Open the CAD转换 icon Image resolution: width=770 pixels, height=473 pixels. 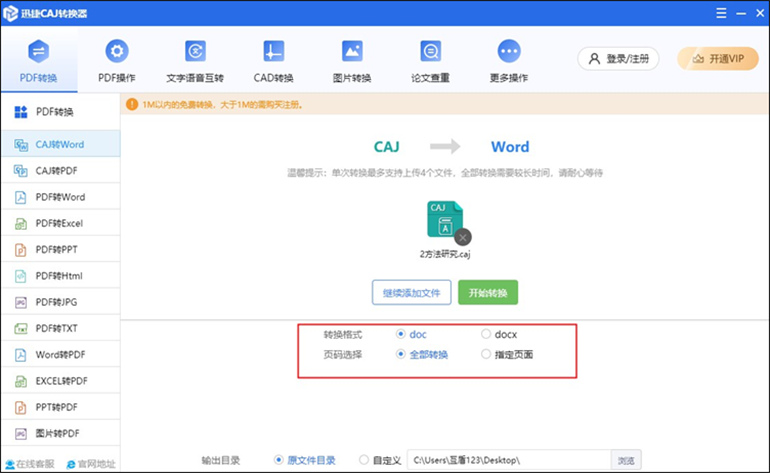(x=274, y=51)
